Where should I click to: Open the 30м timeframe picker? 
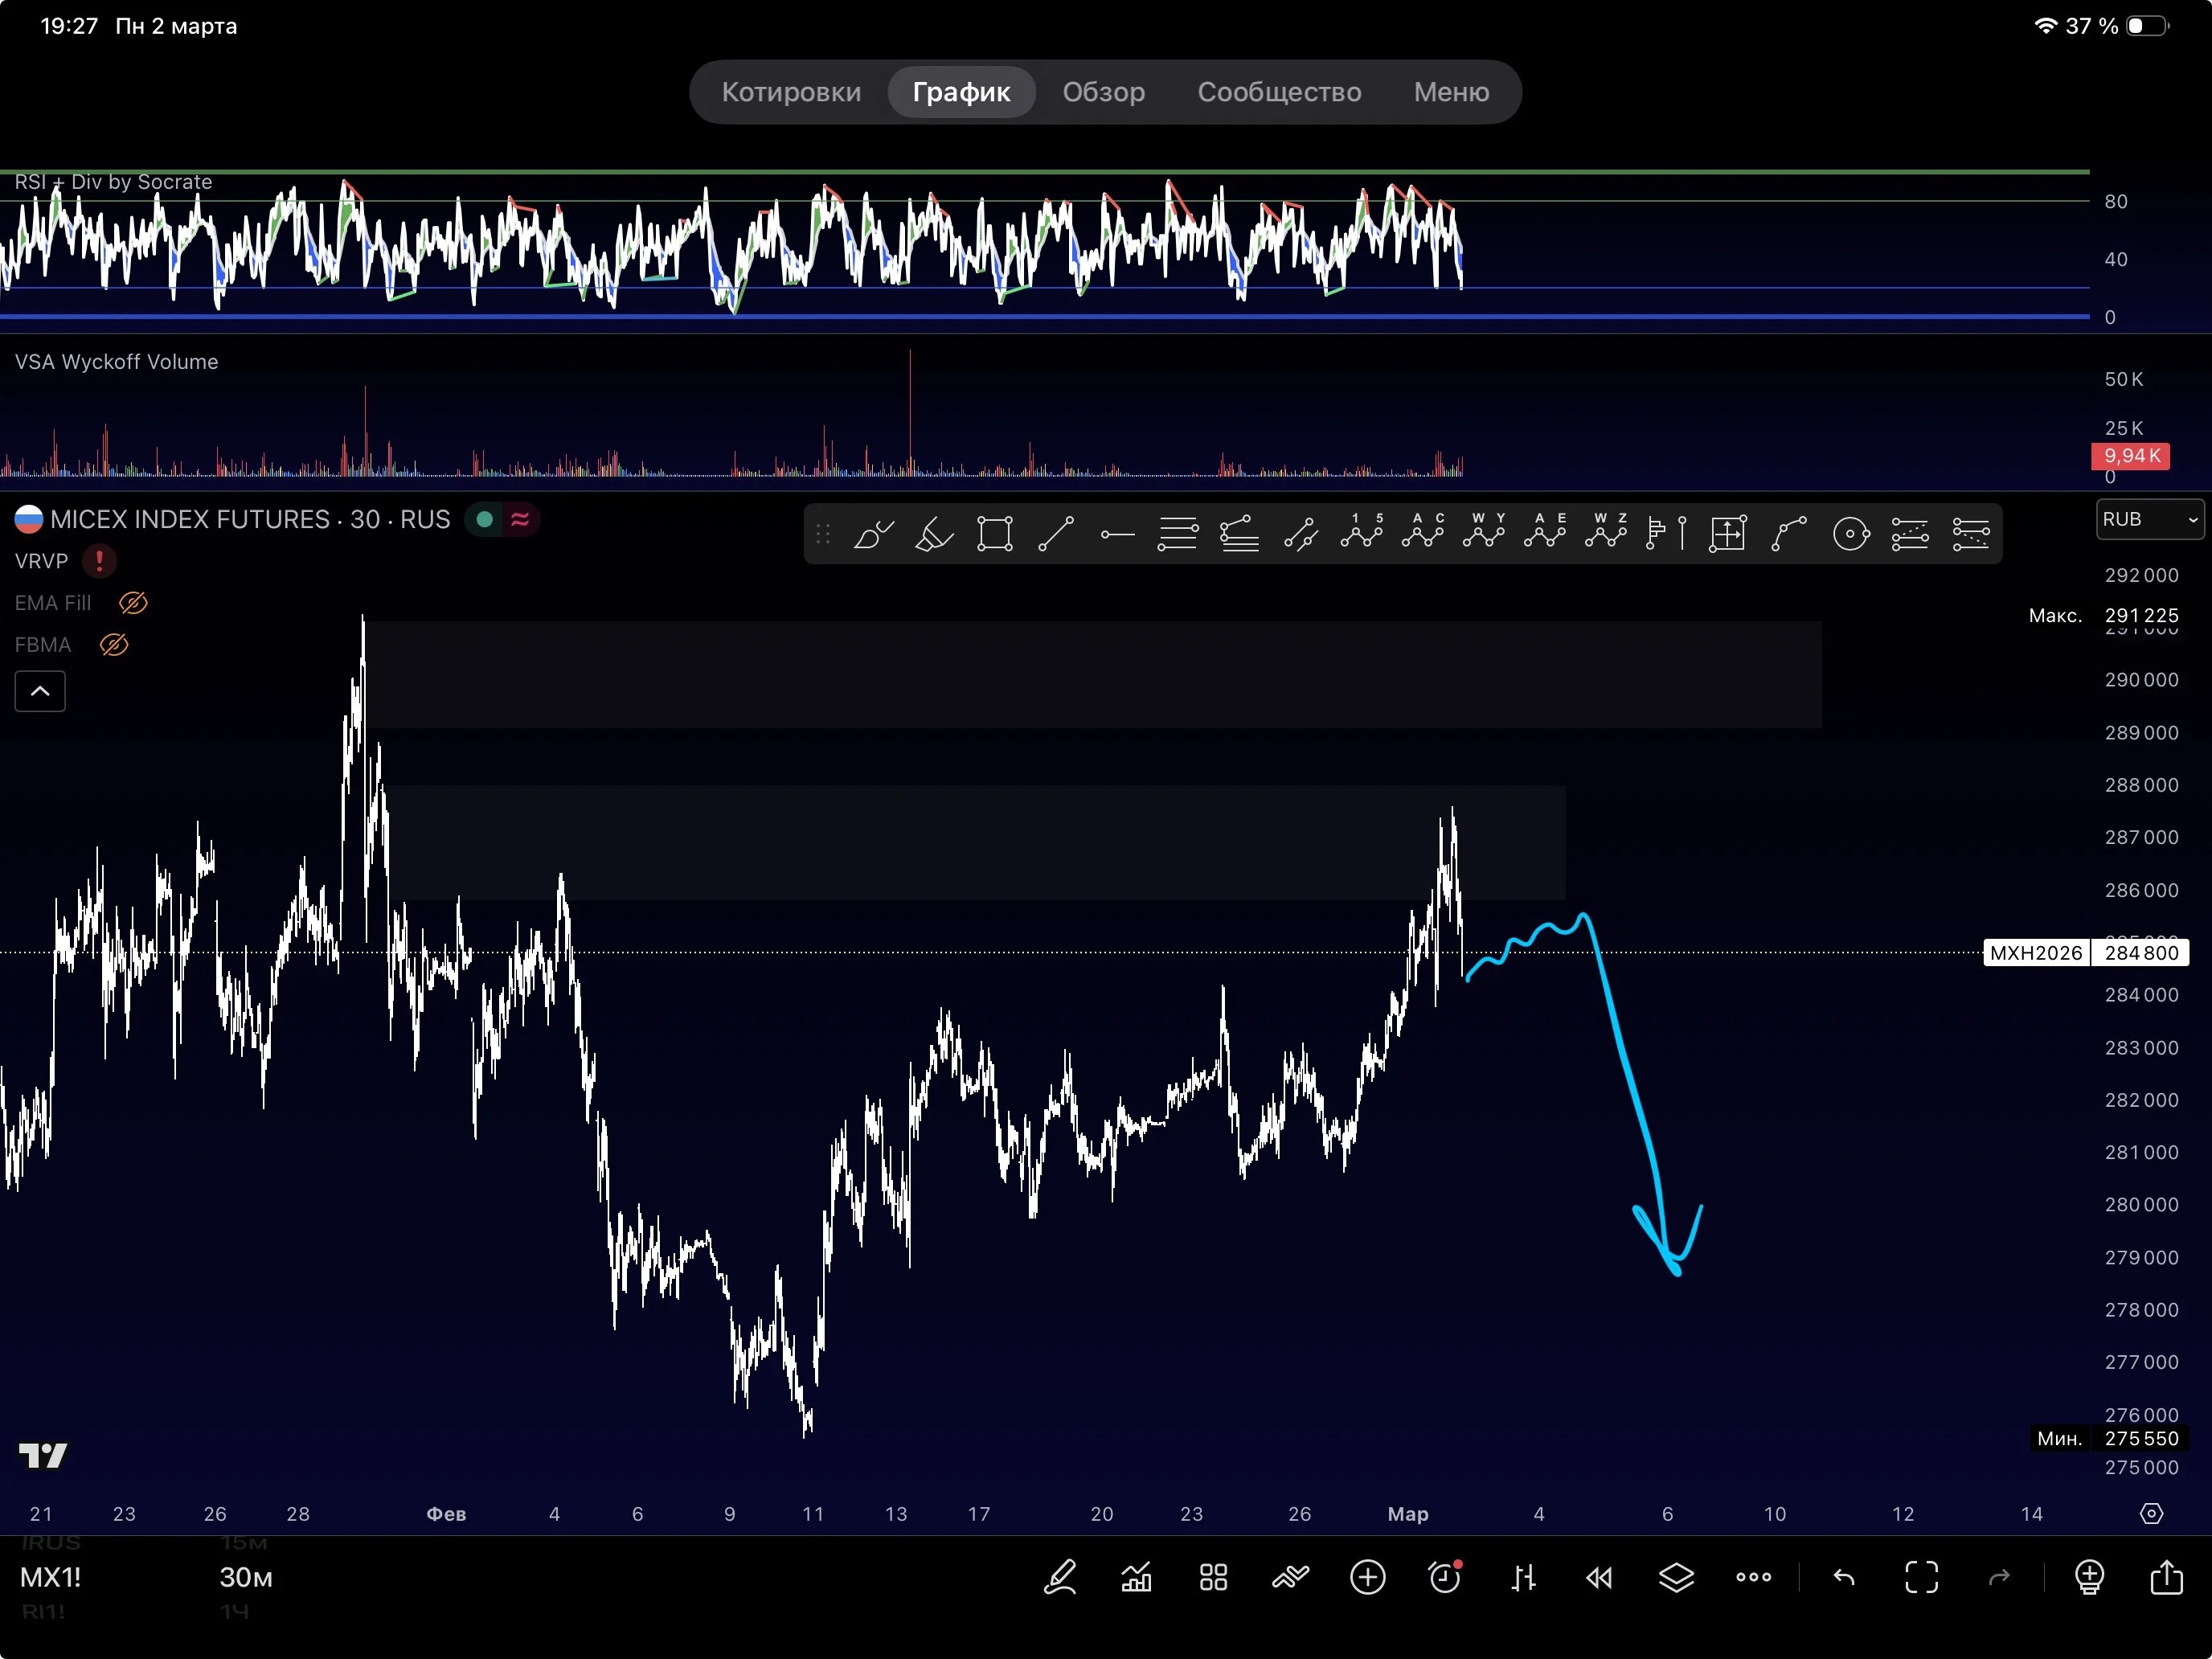(246, 1577)
